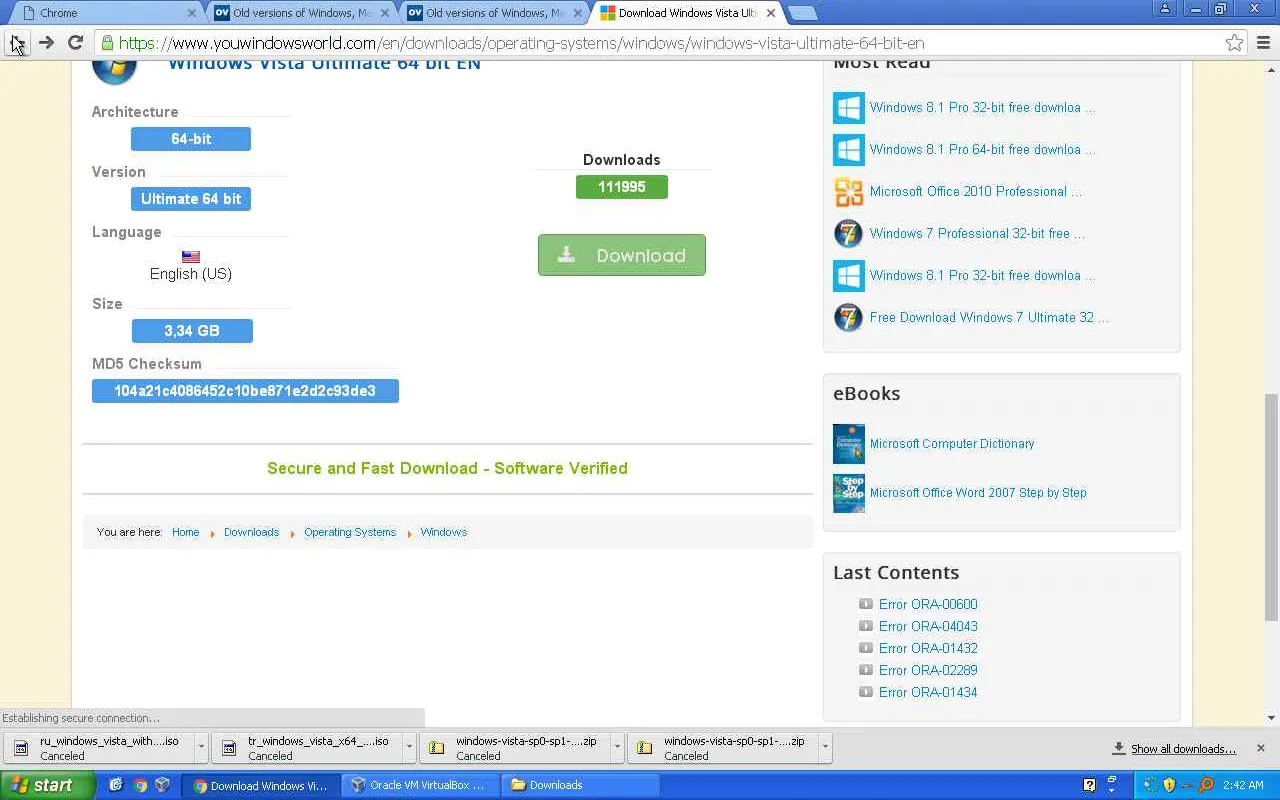Launch Chrome from the quick launch icon

coord(139,785)
